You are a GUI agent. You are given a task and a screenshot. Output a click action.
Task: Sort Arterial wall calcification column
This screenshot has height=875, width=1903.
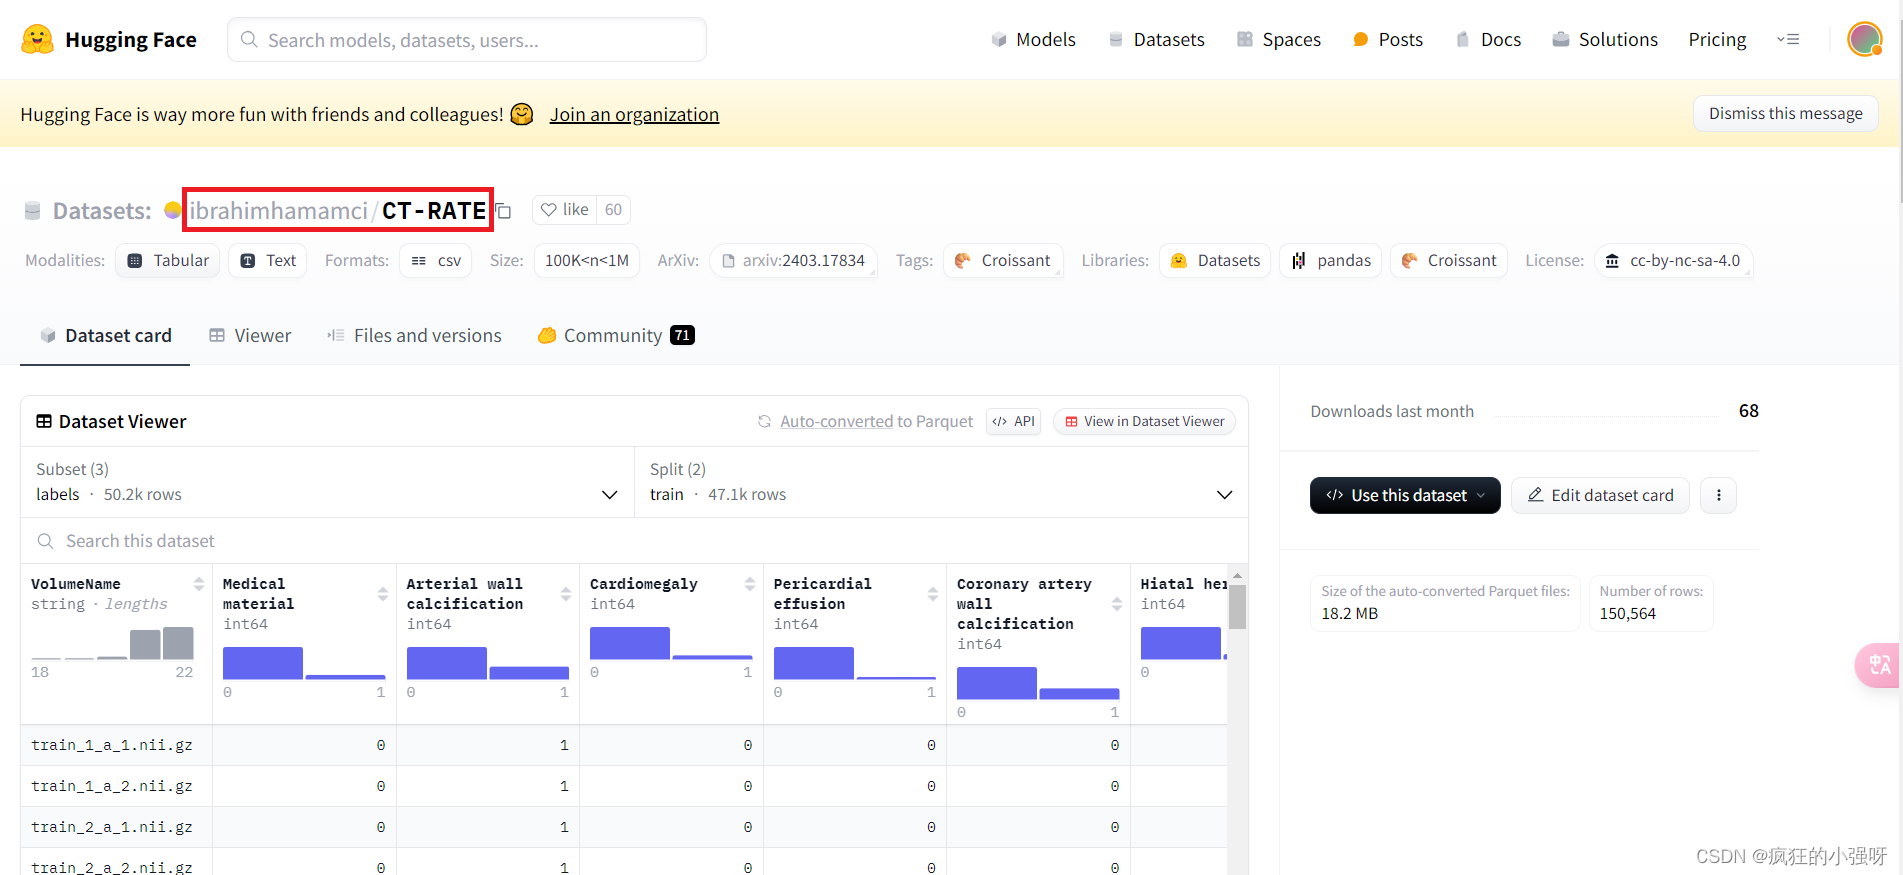point(566,594)
